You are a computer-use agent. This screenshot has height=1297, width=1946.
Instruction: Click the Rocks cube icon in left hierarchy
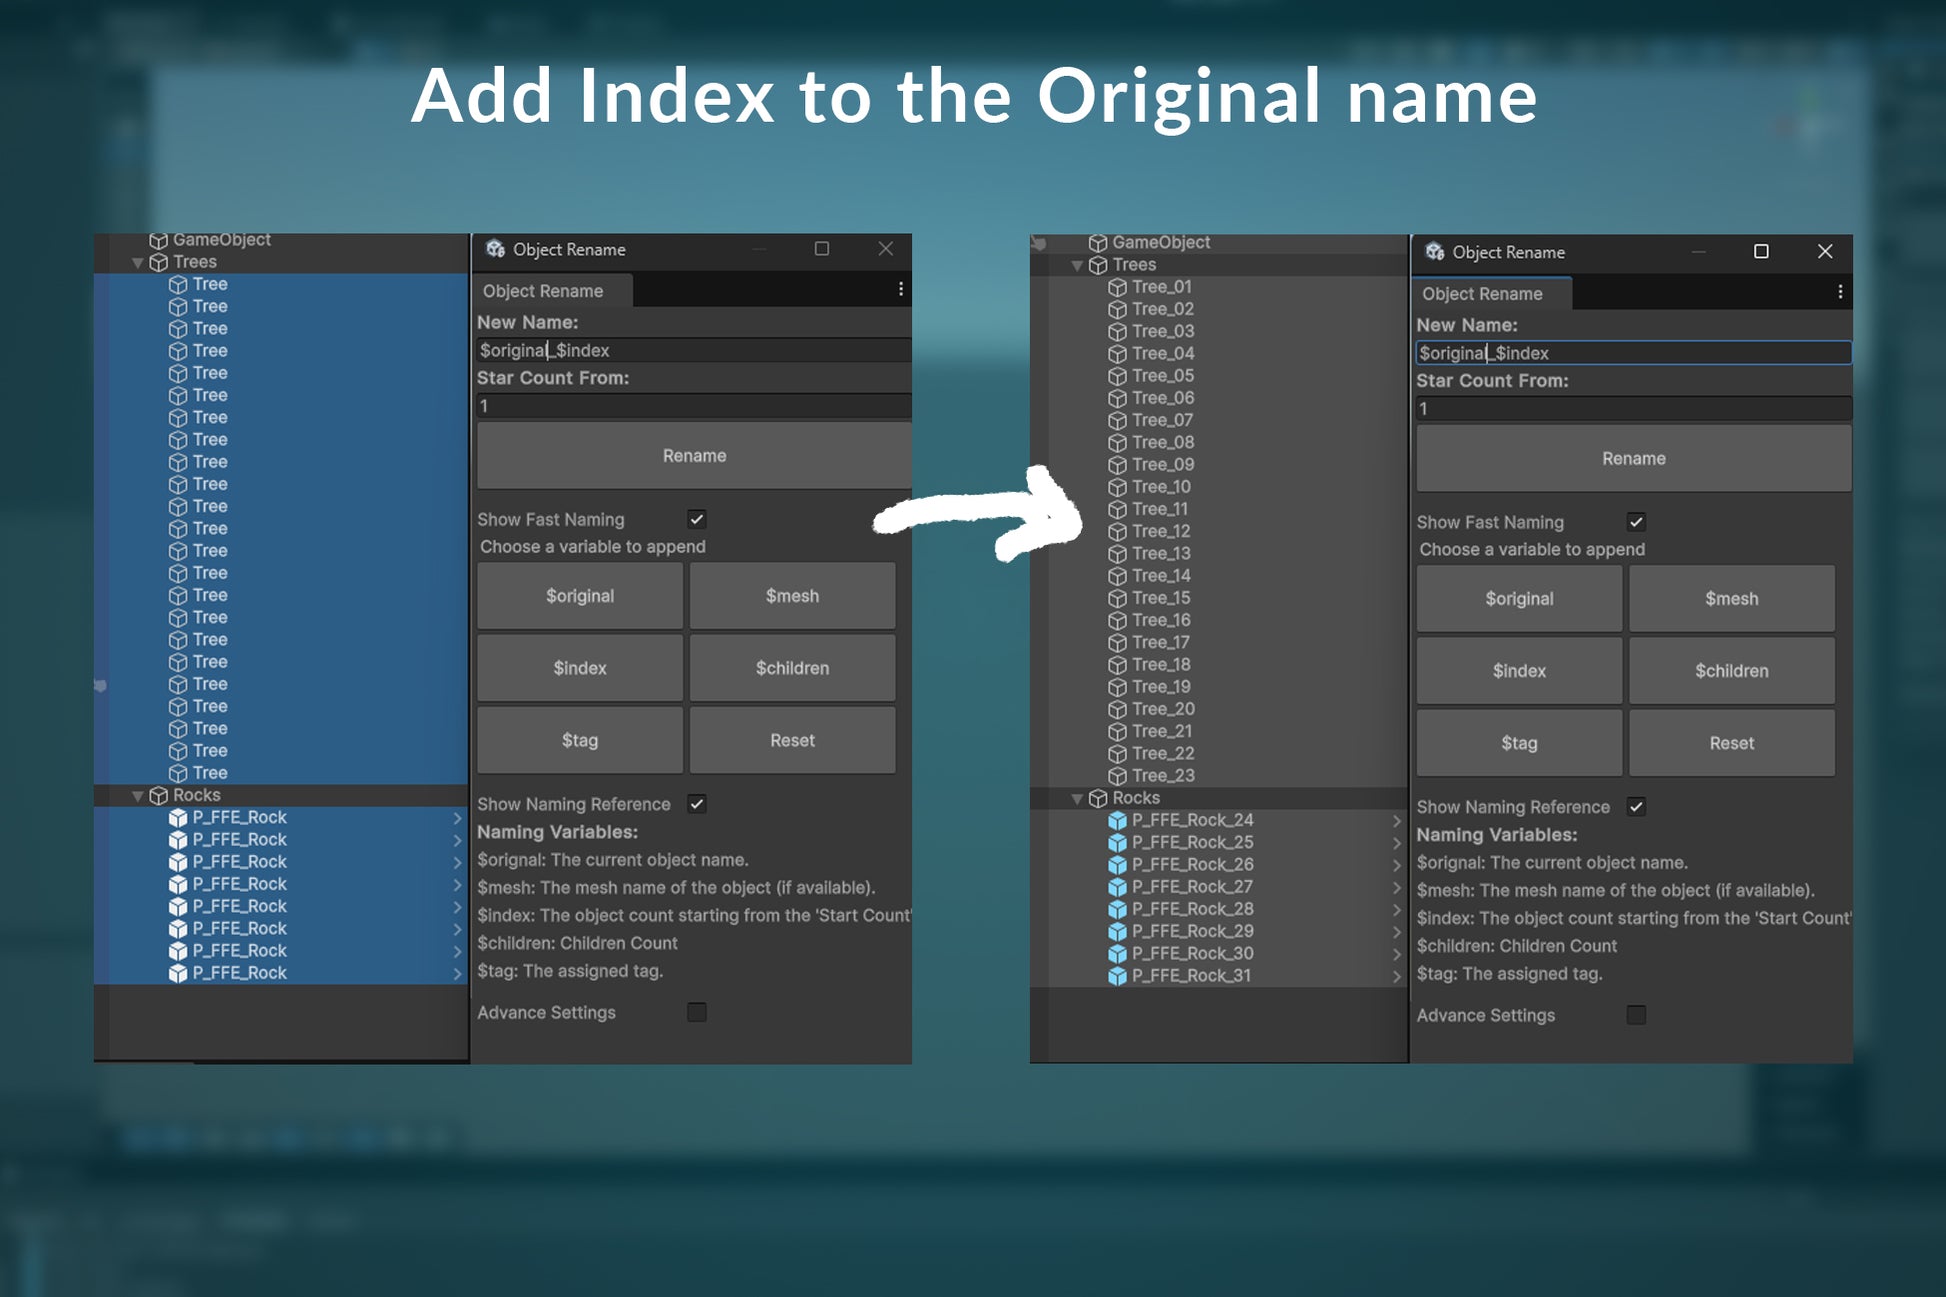click(x=158, y=796)
